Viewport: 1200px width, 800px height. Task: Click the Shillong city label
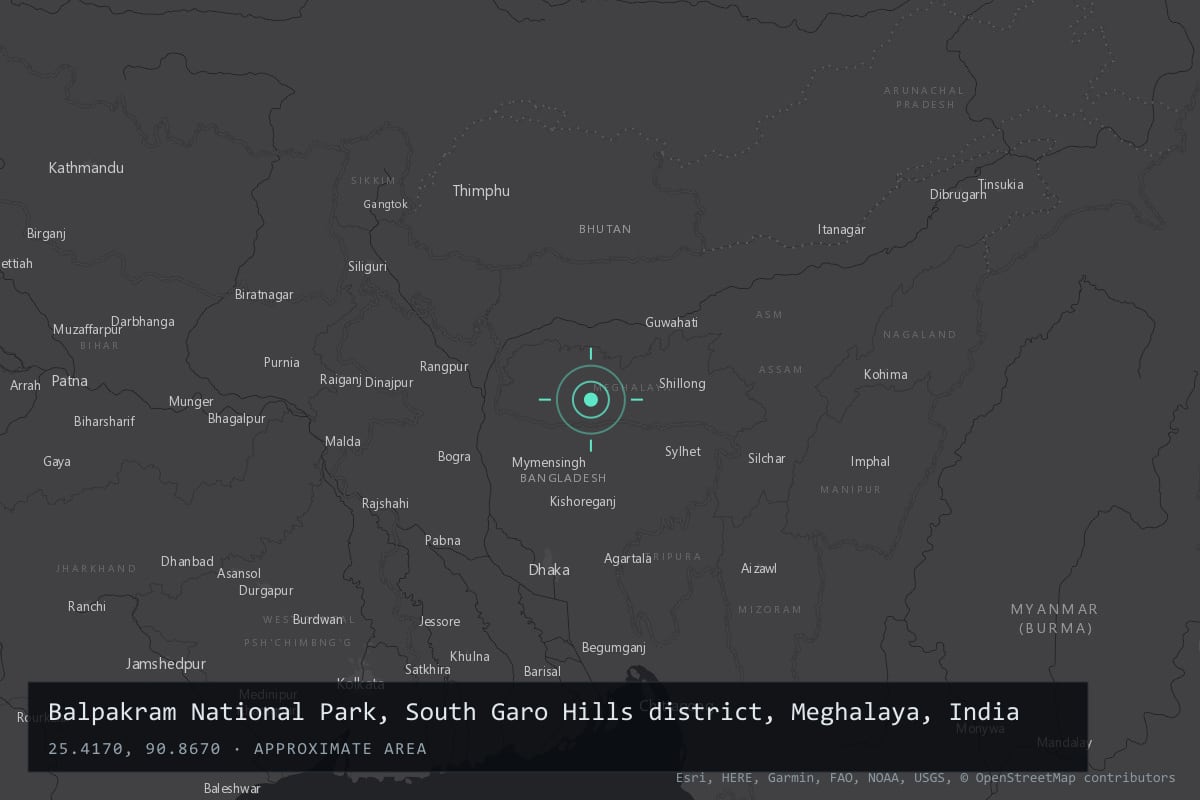682,383
